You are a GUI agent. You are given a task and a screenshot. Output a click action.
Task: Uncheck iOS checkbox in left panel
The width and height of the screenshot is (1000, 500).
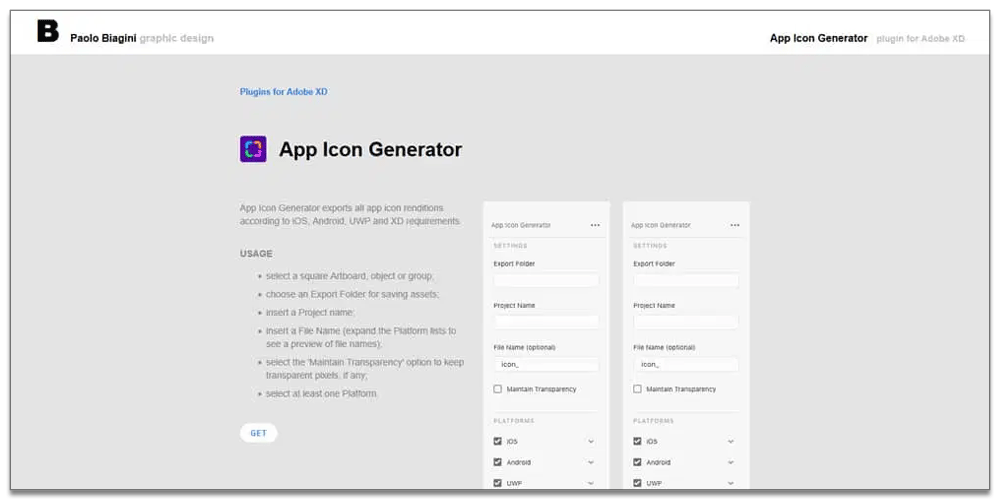pos(497,441)
